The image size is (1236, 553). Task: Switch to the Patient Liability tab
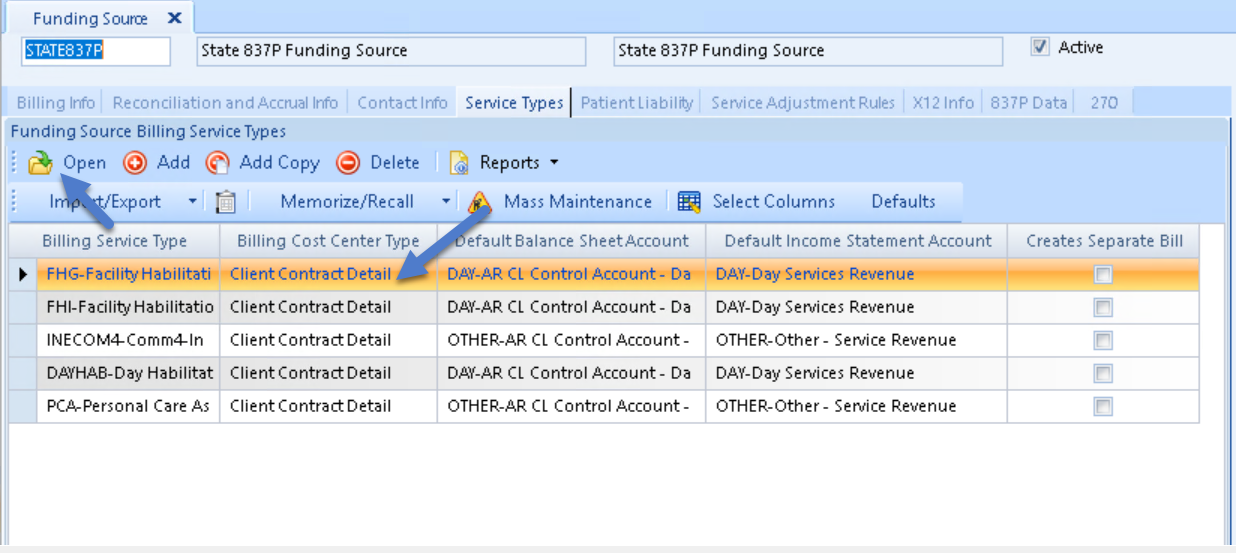click(636, 103)
